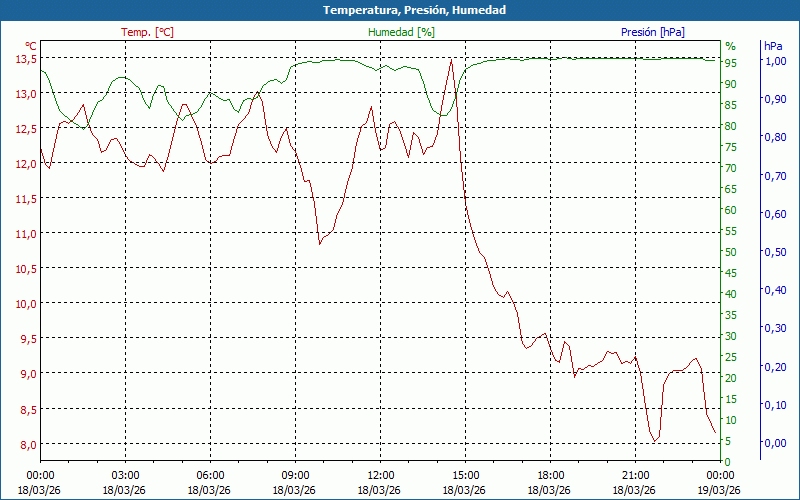Image resolution: width=800 pixels, height=500 pixels.
Task: Click the 09:00 time axis label
Action: pyautogui.click(x=295, y=475)
